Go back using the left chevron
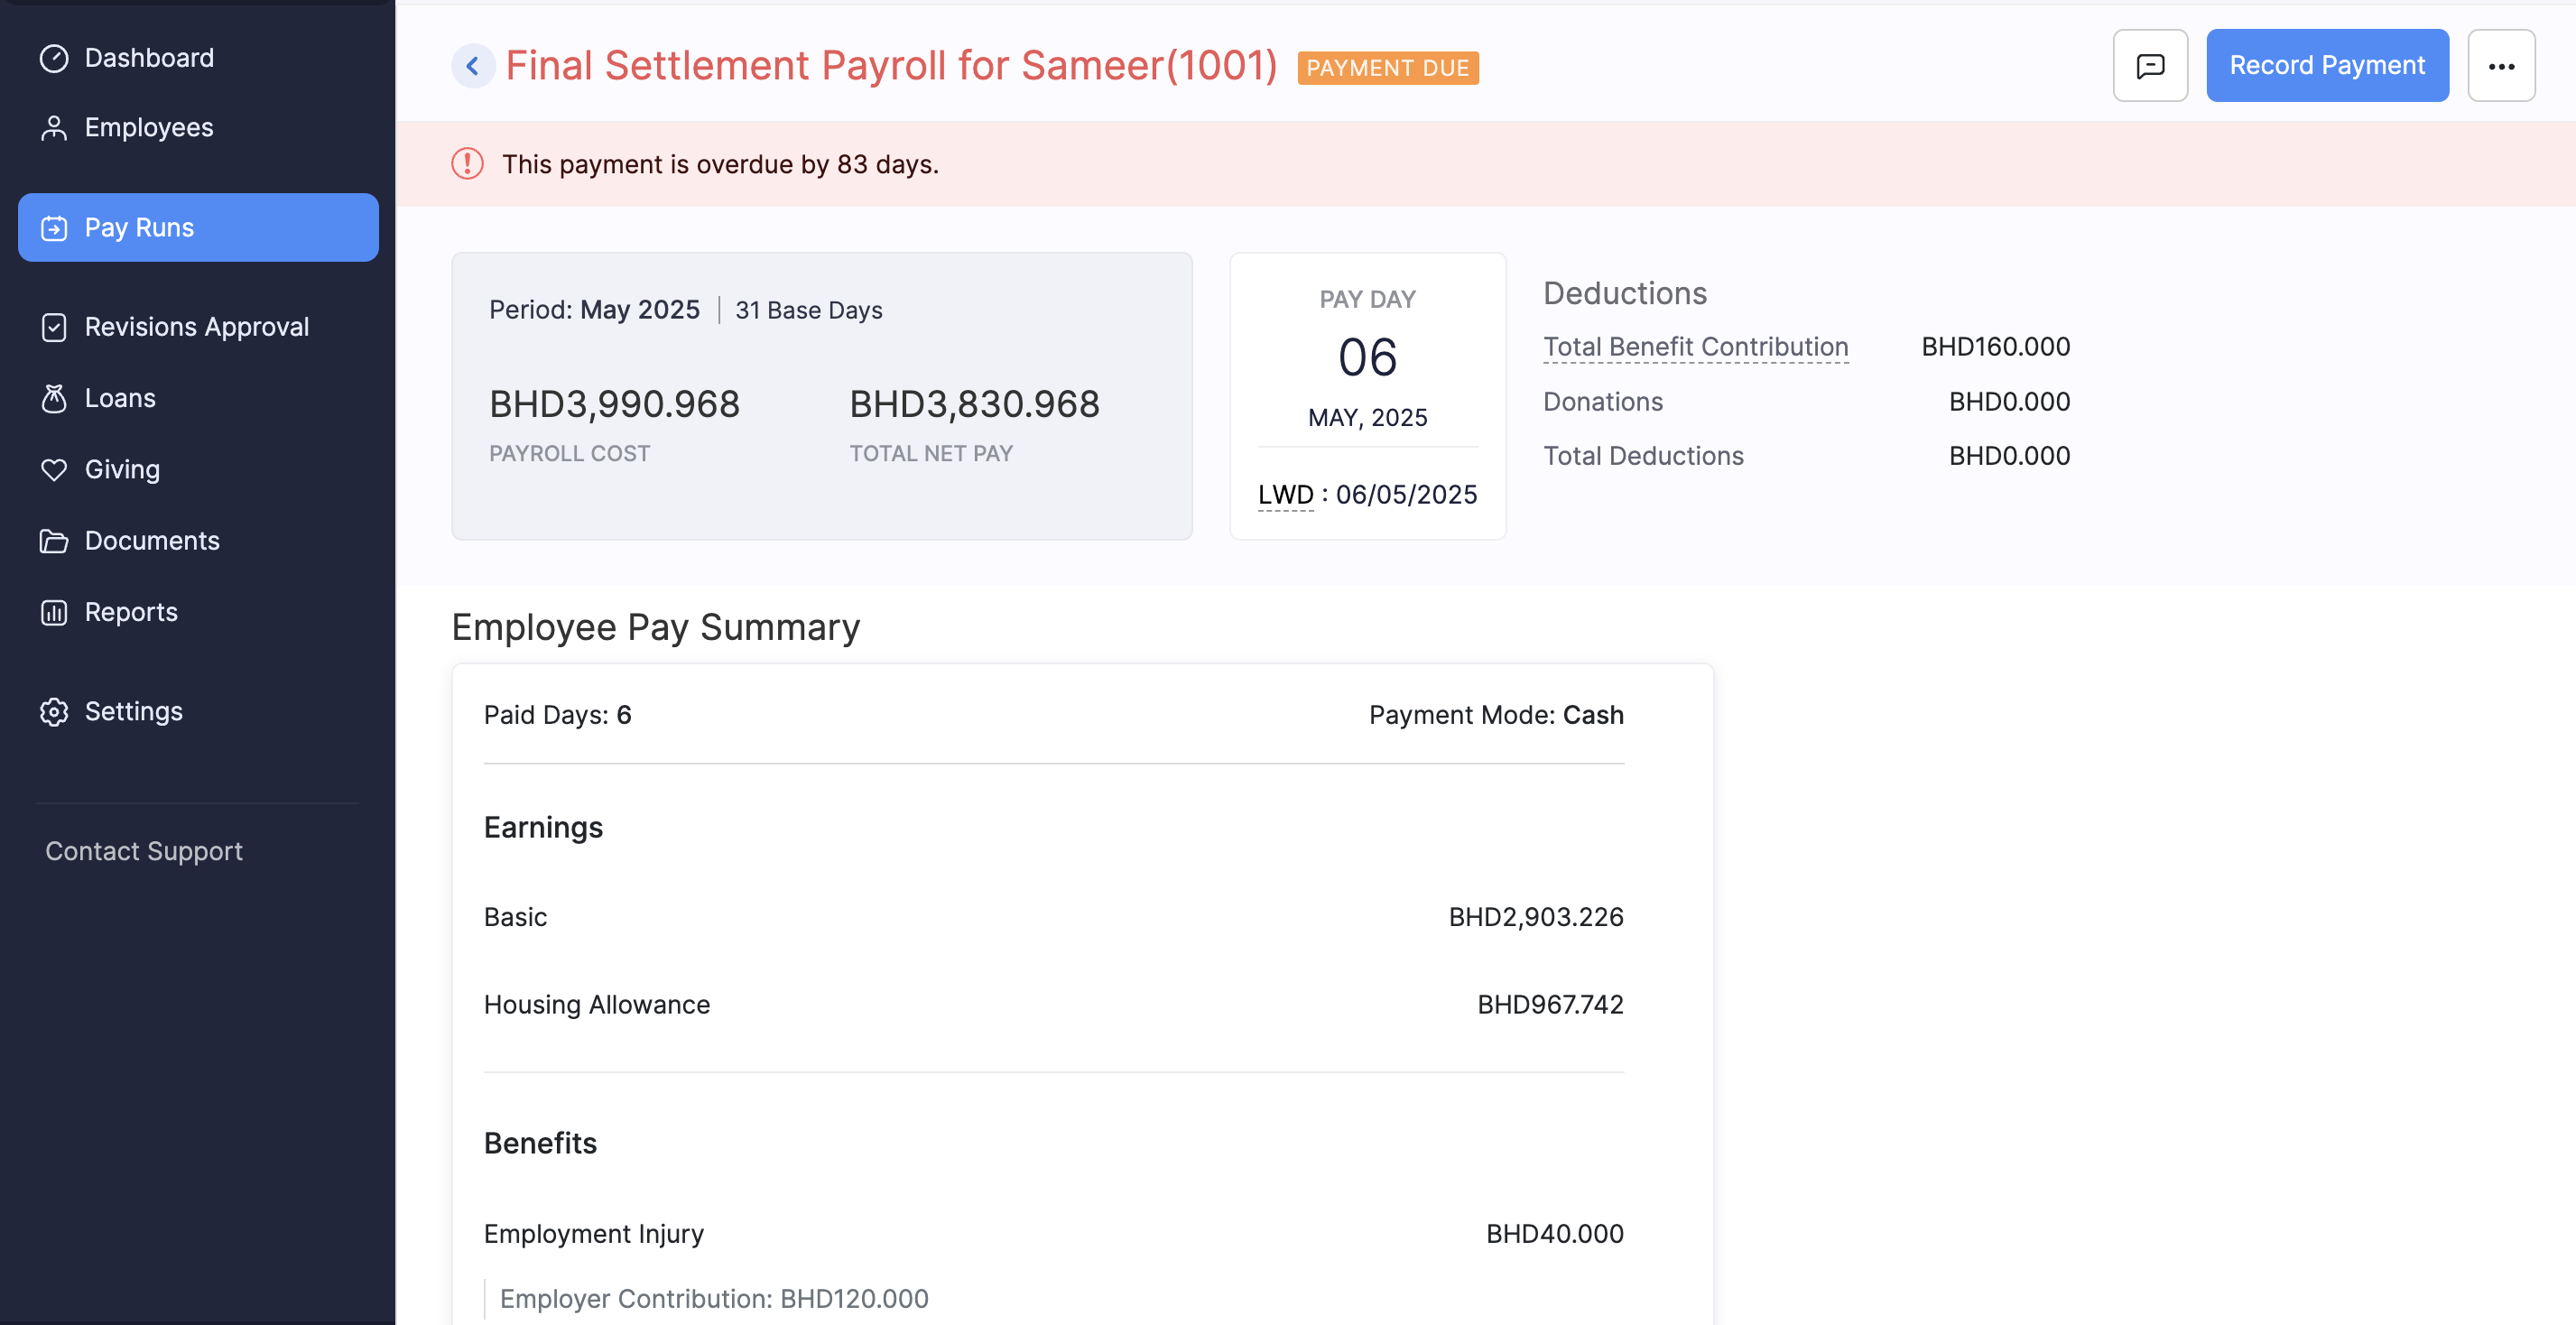The width and height of the screenshot is (2576, 1325). (473, 66)
